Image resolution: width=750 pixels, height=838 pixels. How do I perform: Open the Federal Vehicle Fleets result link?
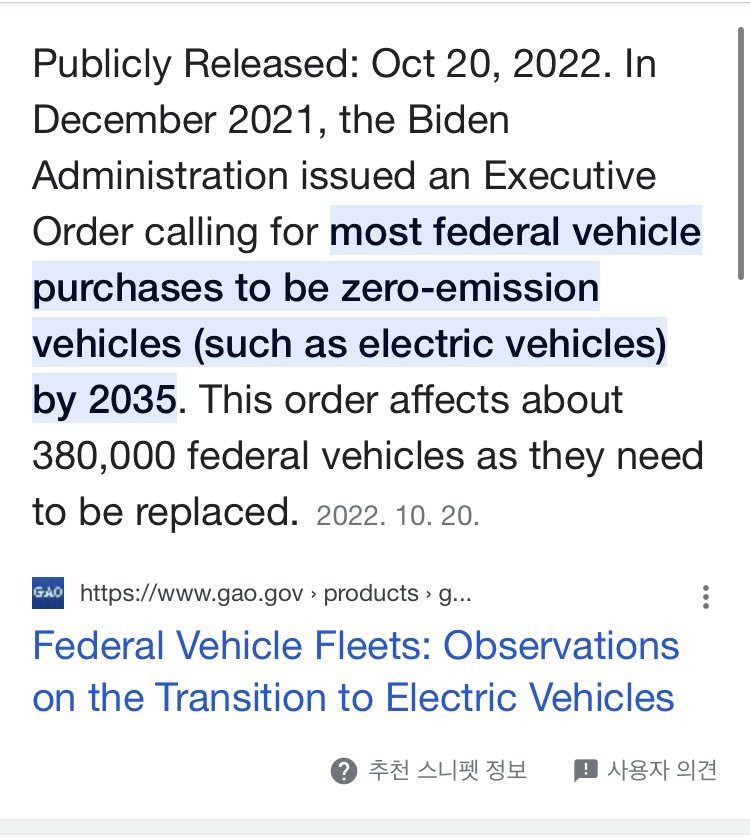click(355, 646)
